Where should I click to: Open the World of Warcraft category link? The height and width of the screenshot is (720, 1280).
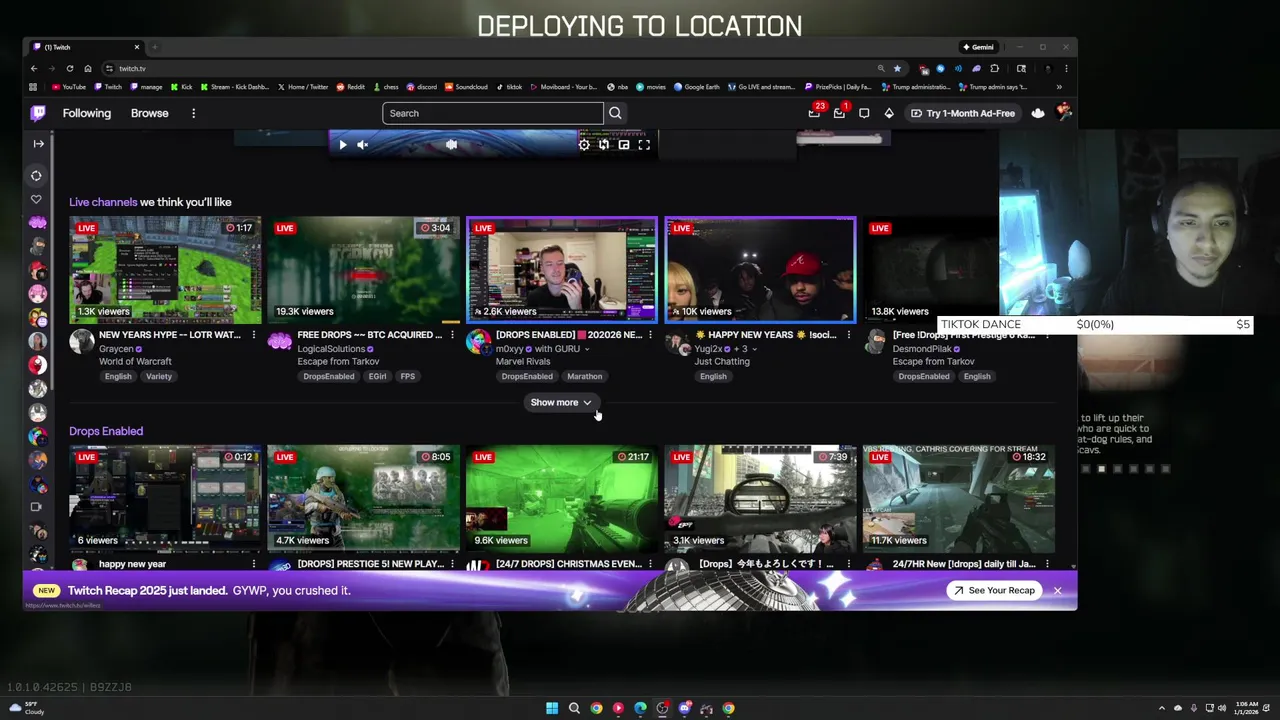135,361
